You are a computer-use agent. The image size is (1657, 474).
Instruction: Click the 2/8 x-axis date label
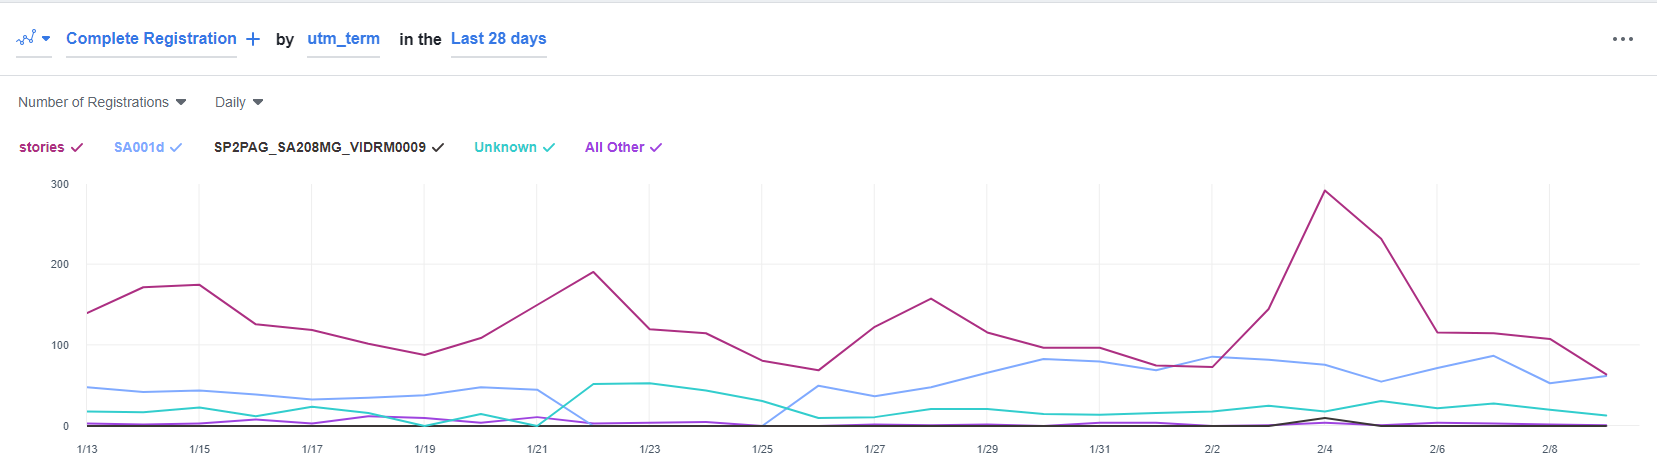1549,449
